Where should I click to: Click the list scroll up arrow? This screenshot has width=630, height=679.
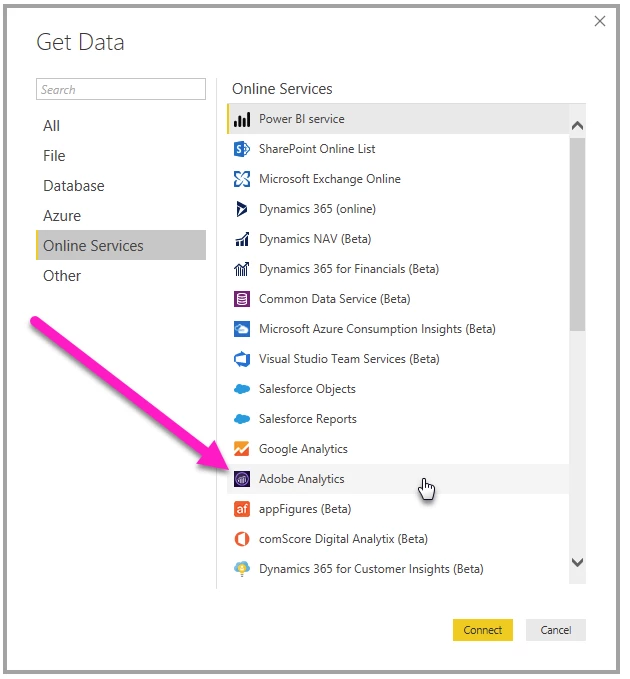[577, 126]
